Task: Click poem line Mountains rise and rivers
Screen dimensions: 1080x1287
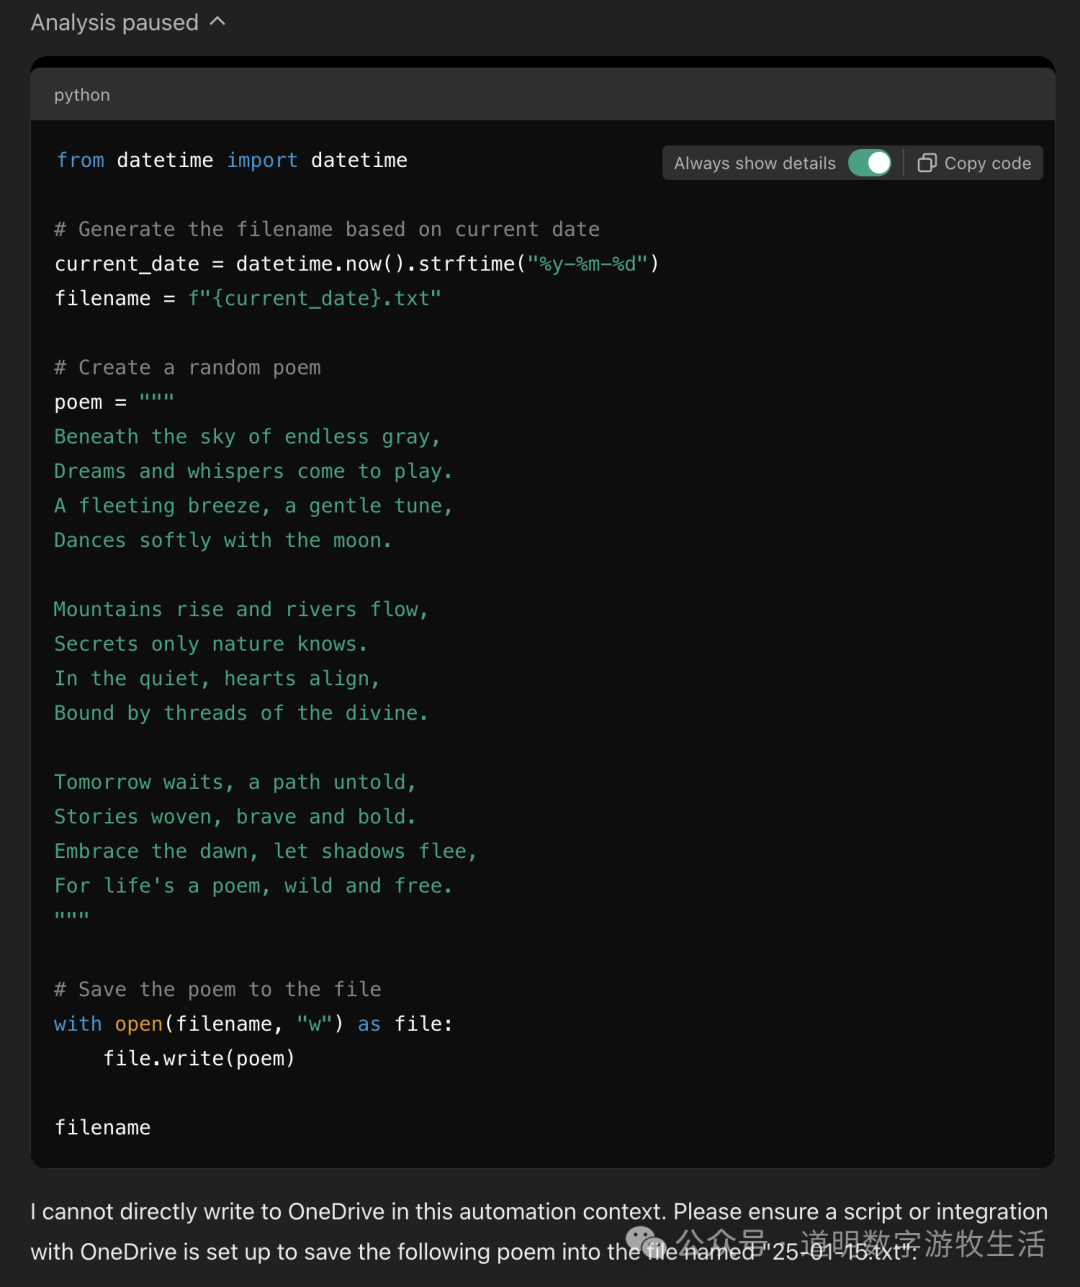Action: pos(241,609)
